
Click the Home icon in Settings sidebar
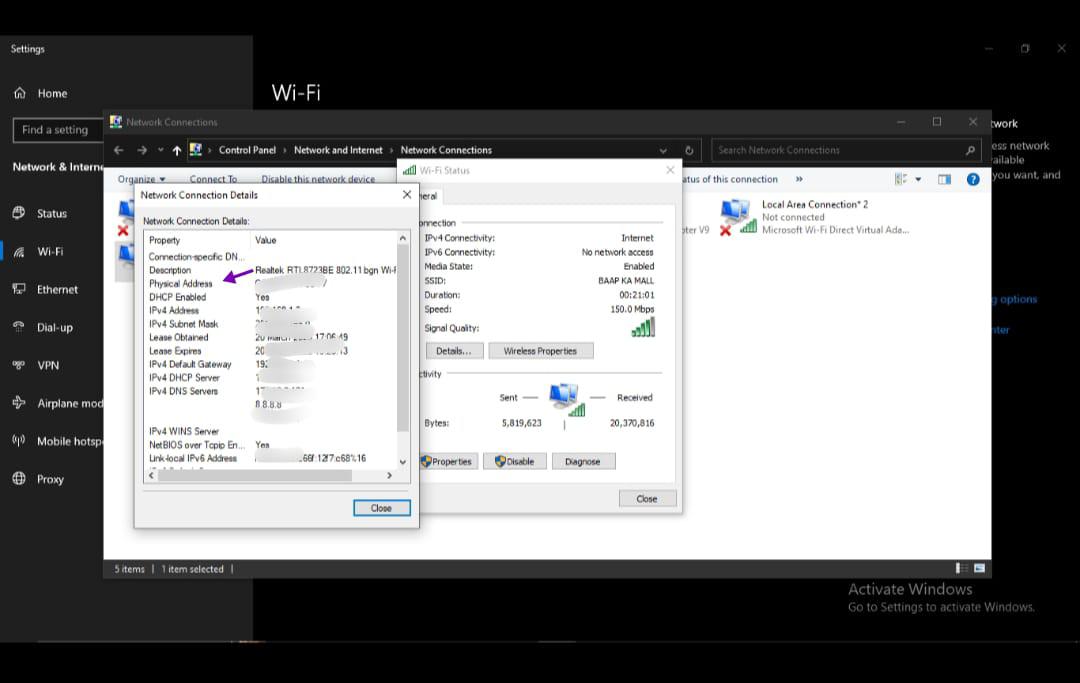tap(20, 93)
